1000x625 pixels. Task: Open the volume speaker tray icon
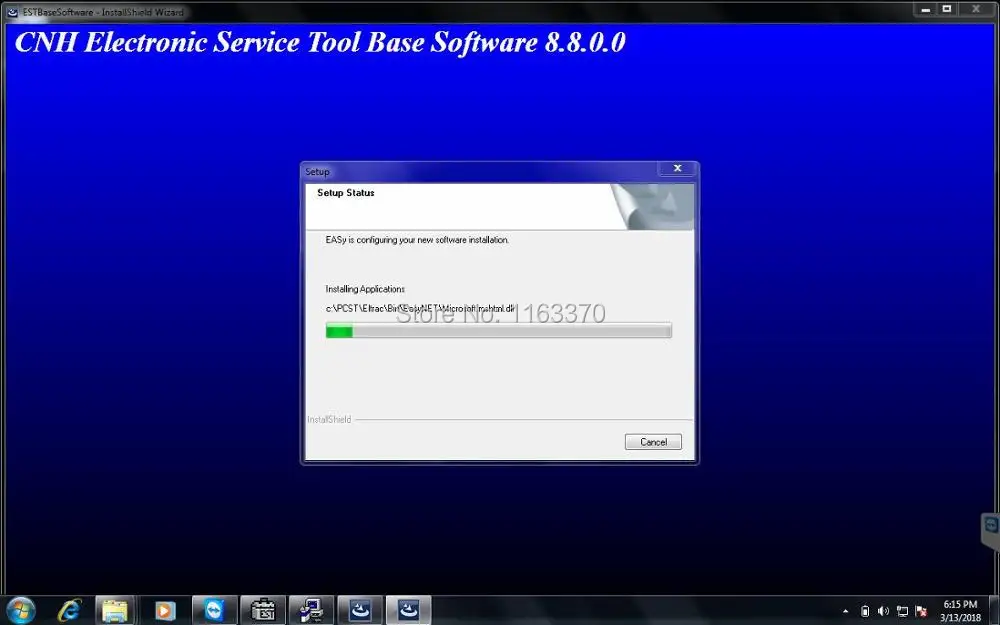point(883,612)
